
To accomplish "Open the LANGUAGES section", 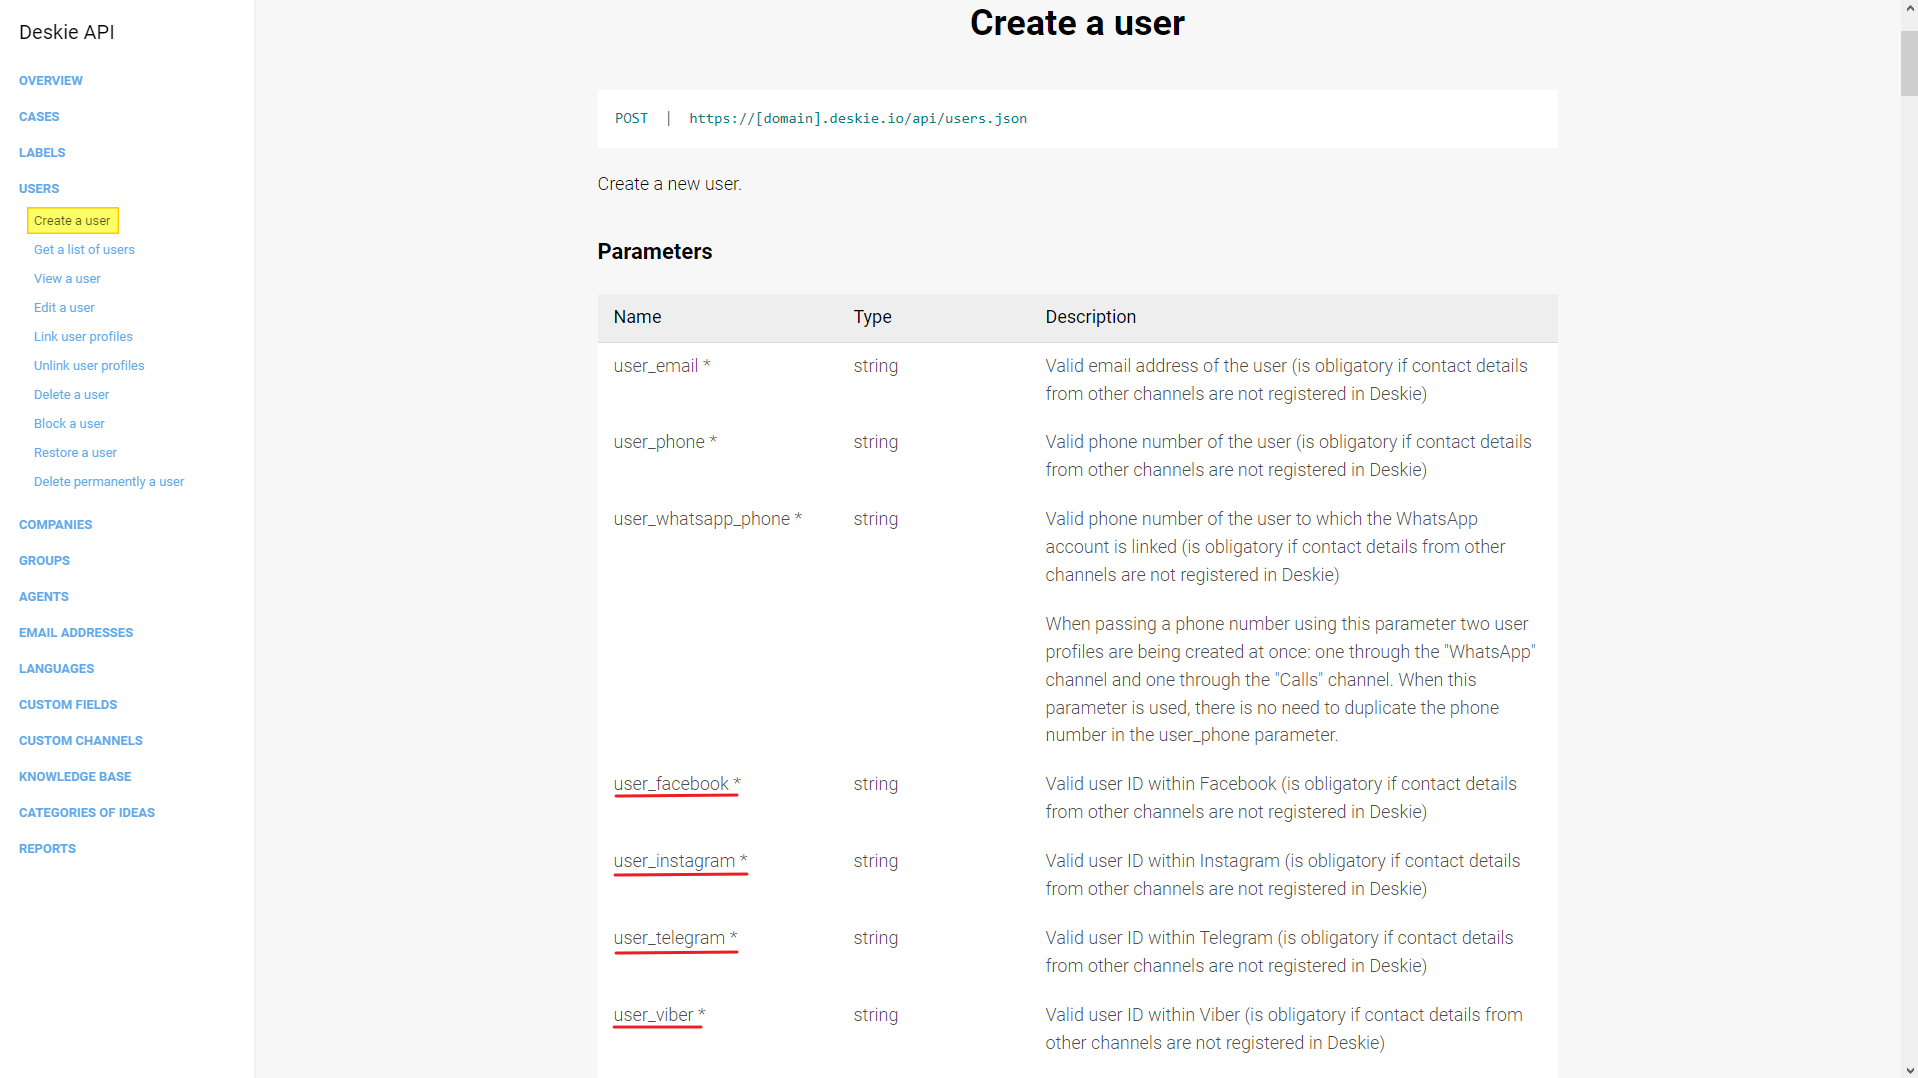I will (x=56, y=669).
